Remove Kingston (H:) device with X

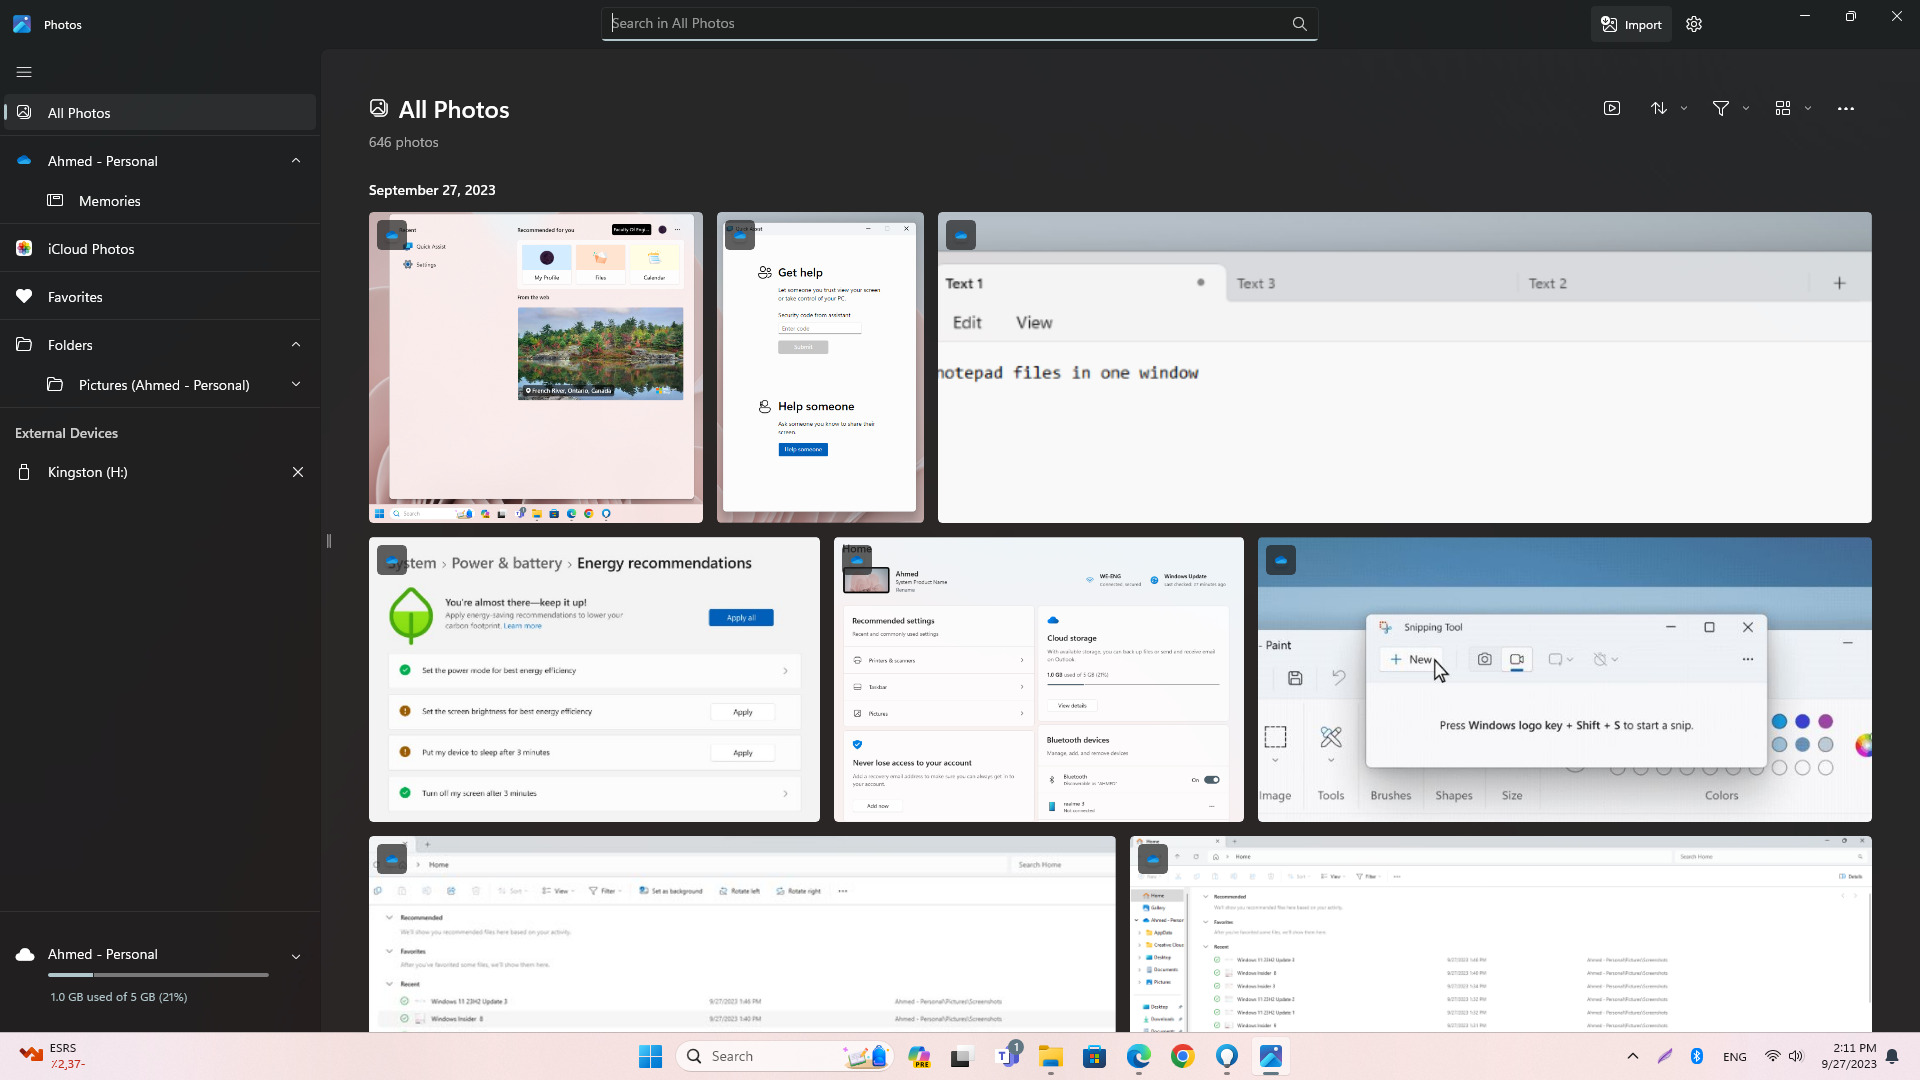[x=298, y=472]
